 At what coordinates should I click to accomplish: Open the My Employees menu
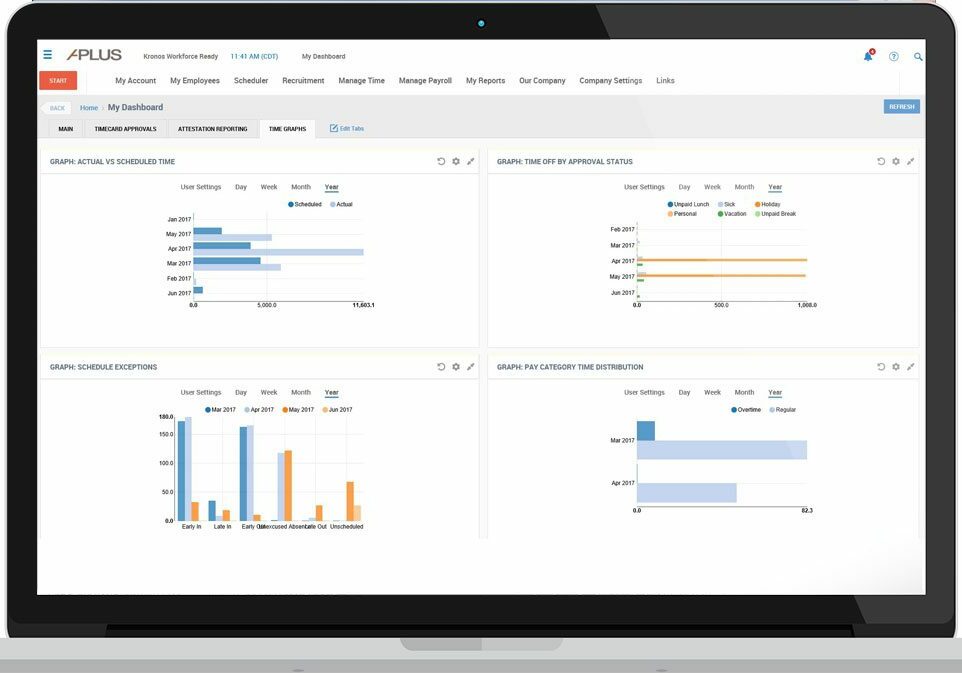[194, 80]
